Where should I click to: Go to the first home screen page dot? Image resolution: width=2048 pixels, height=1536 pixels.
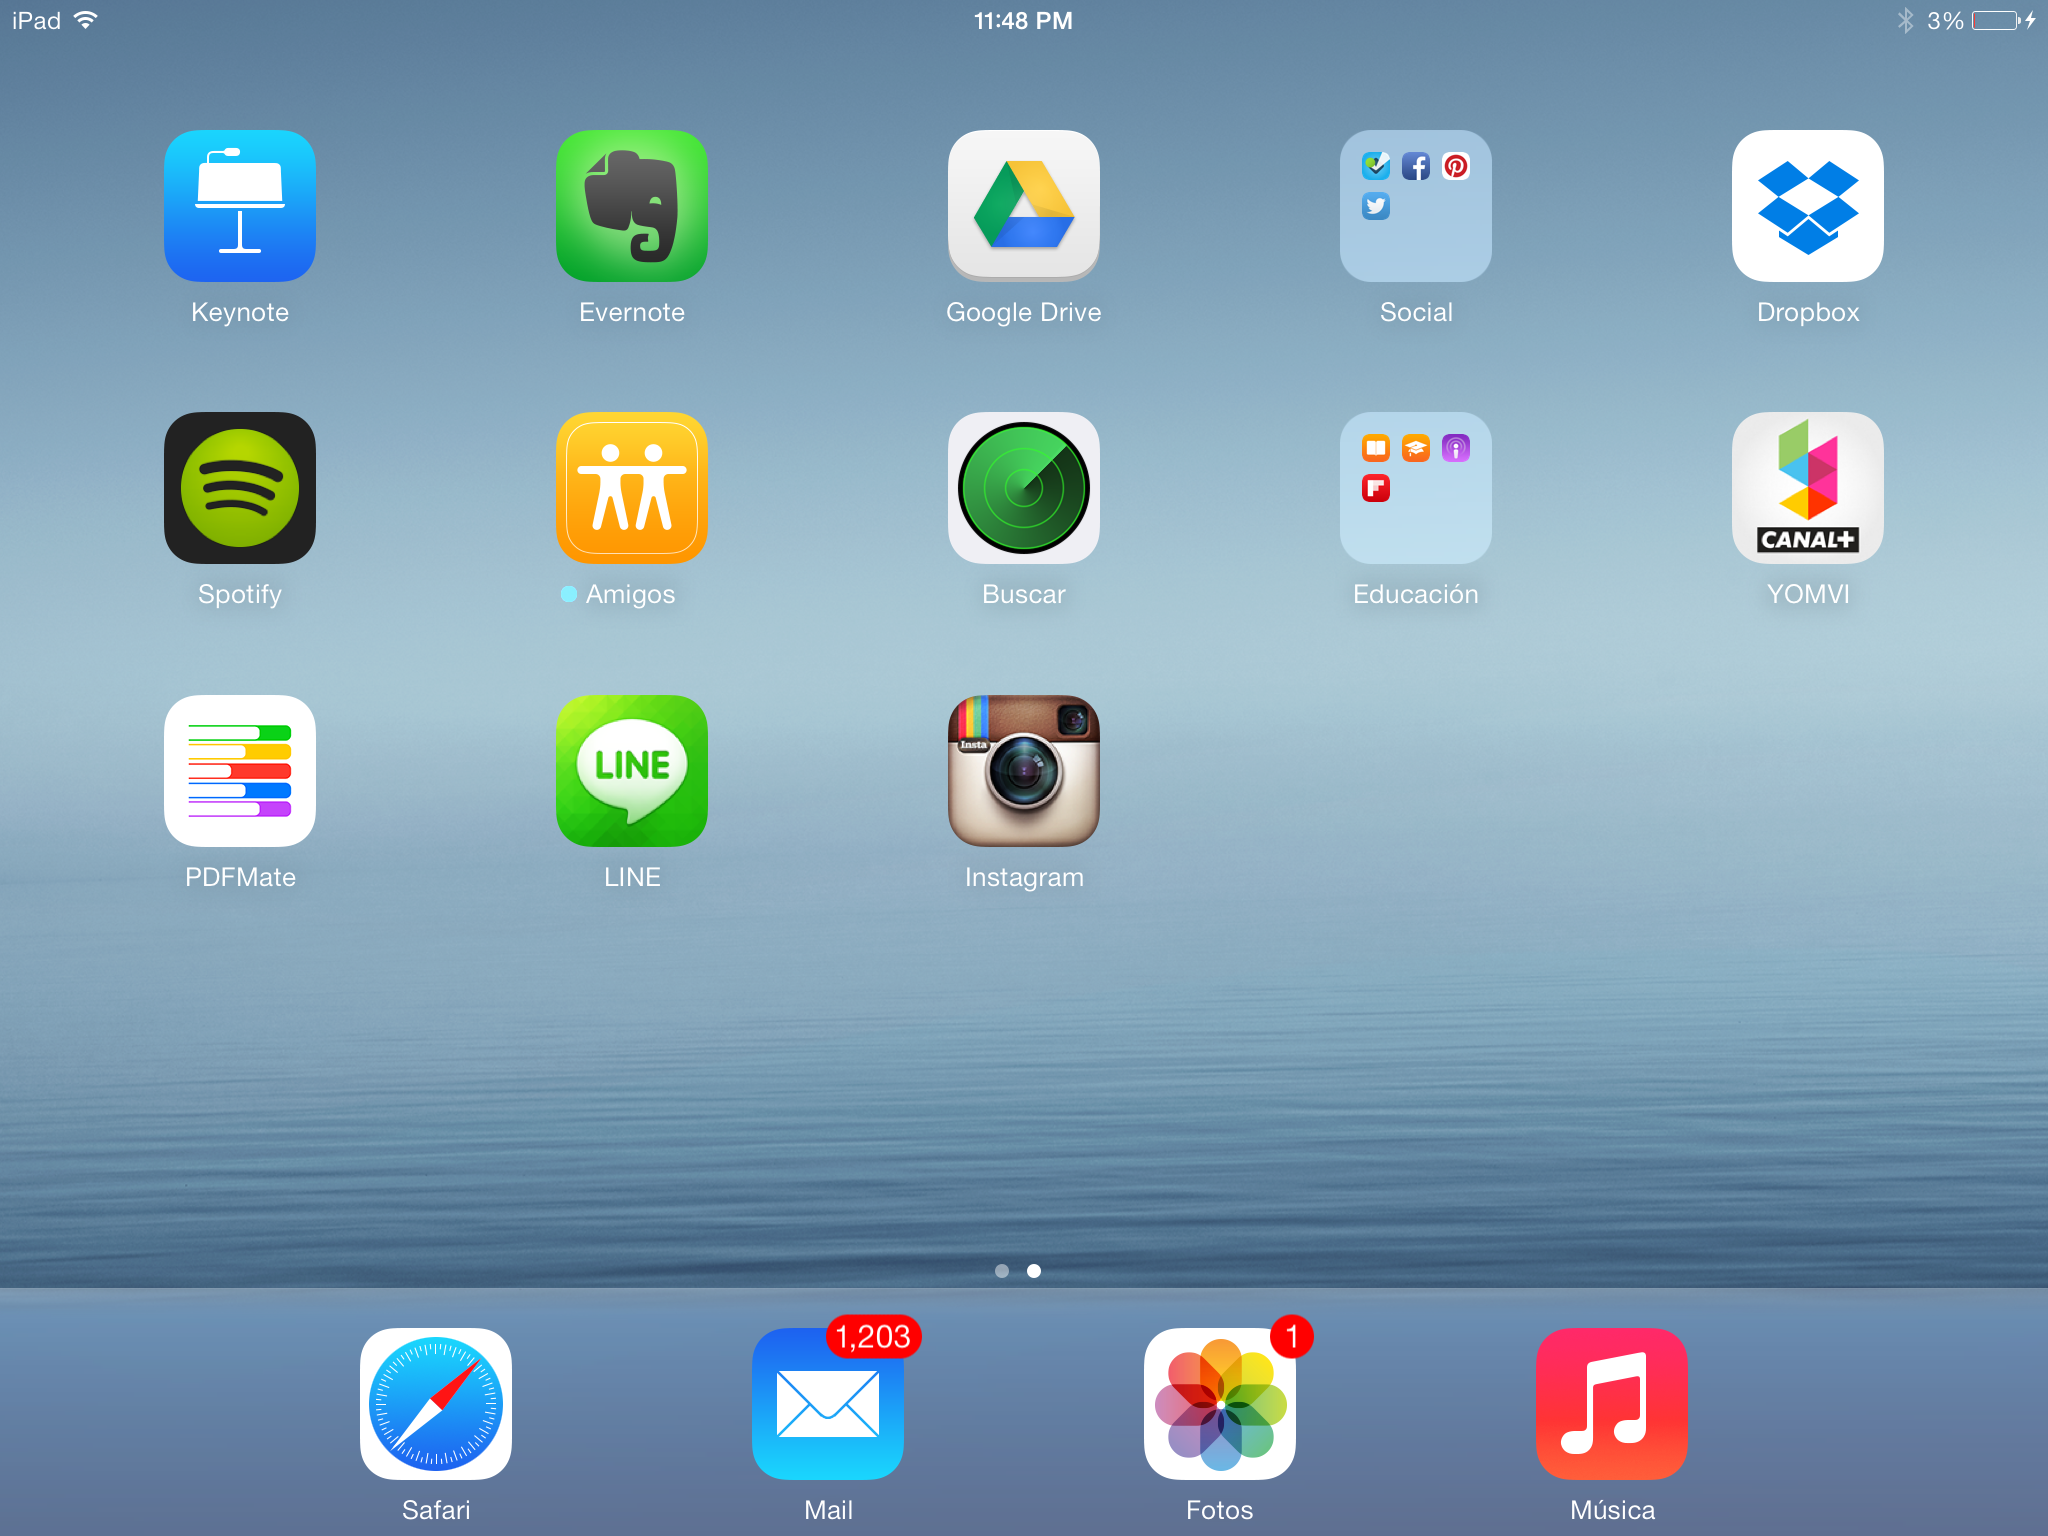(x=1002, y=1271)
